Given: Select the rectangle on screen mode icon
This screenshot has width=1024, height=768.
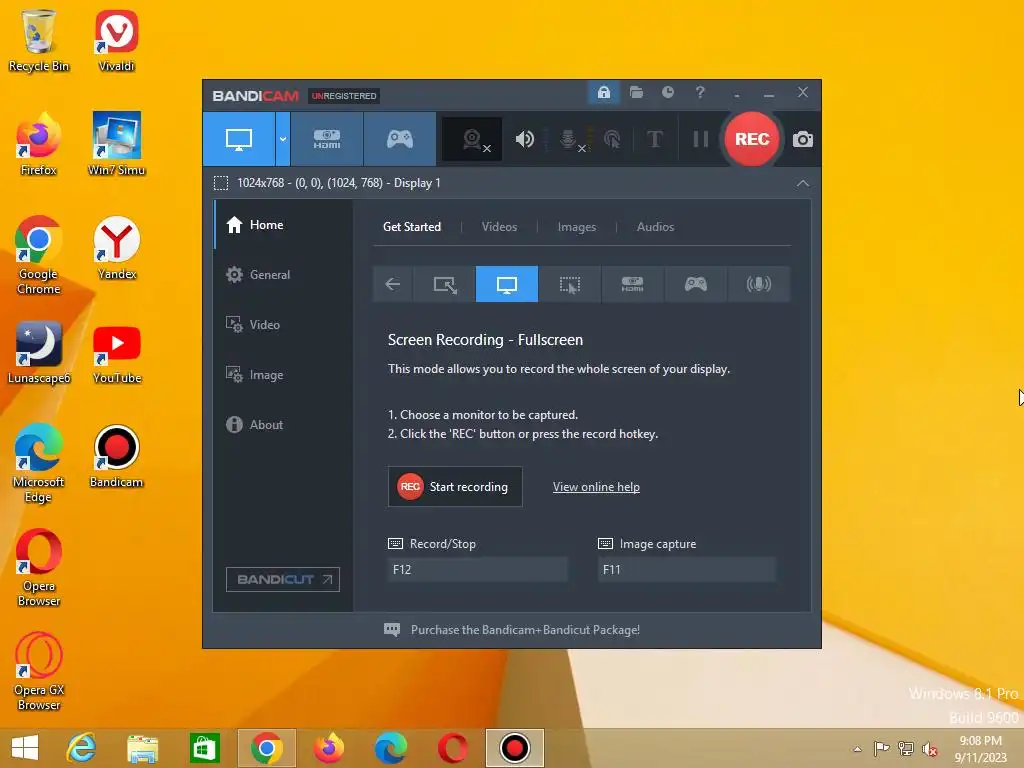Looking at the screenshot, I should pyautogui.click(x=445, y=284).
